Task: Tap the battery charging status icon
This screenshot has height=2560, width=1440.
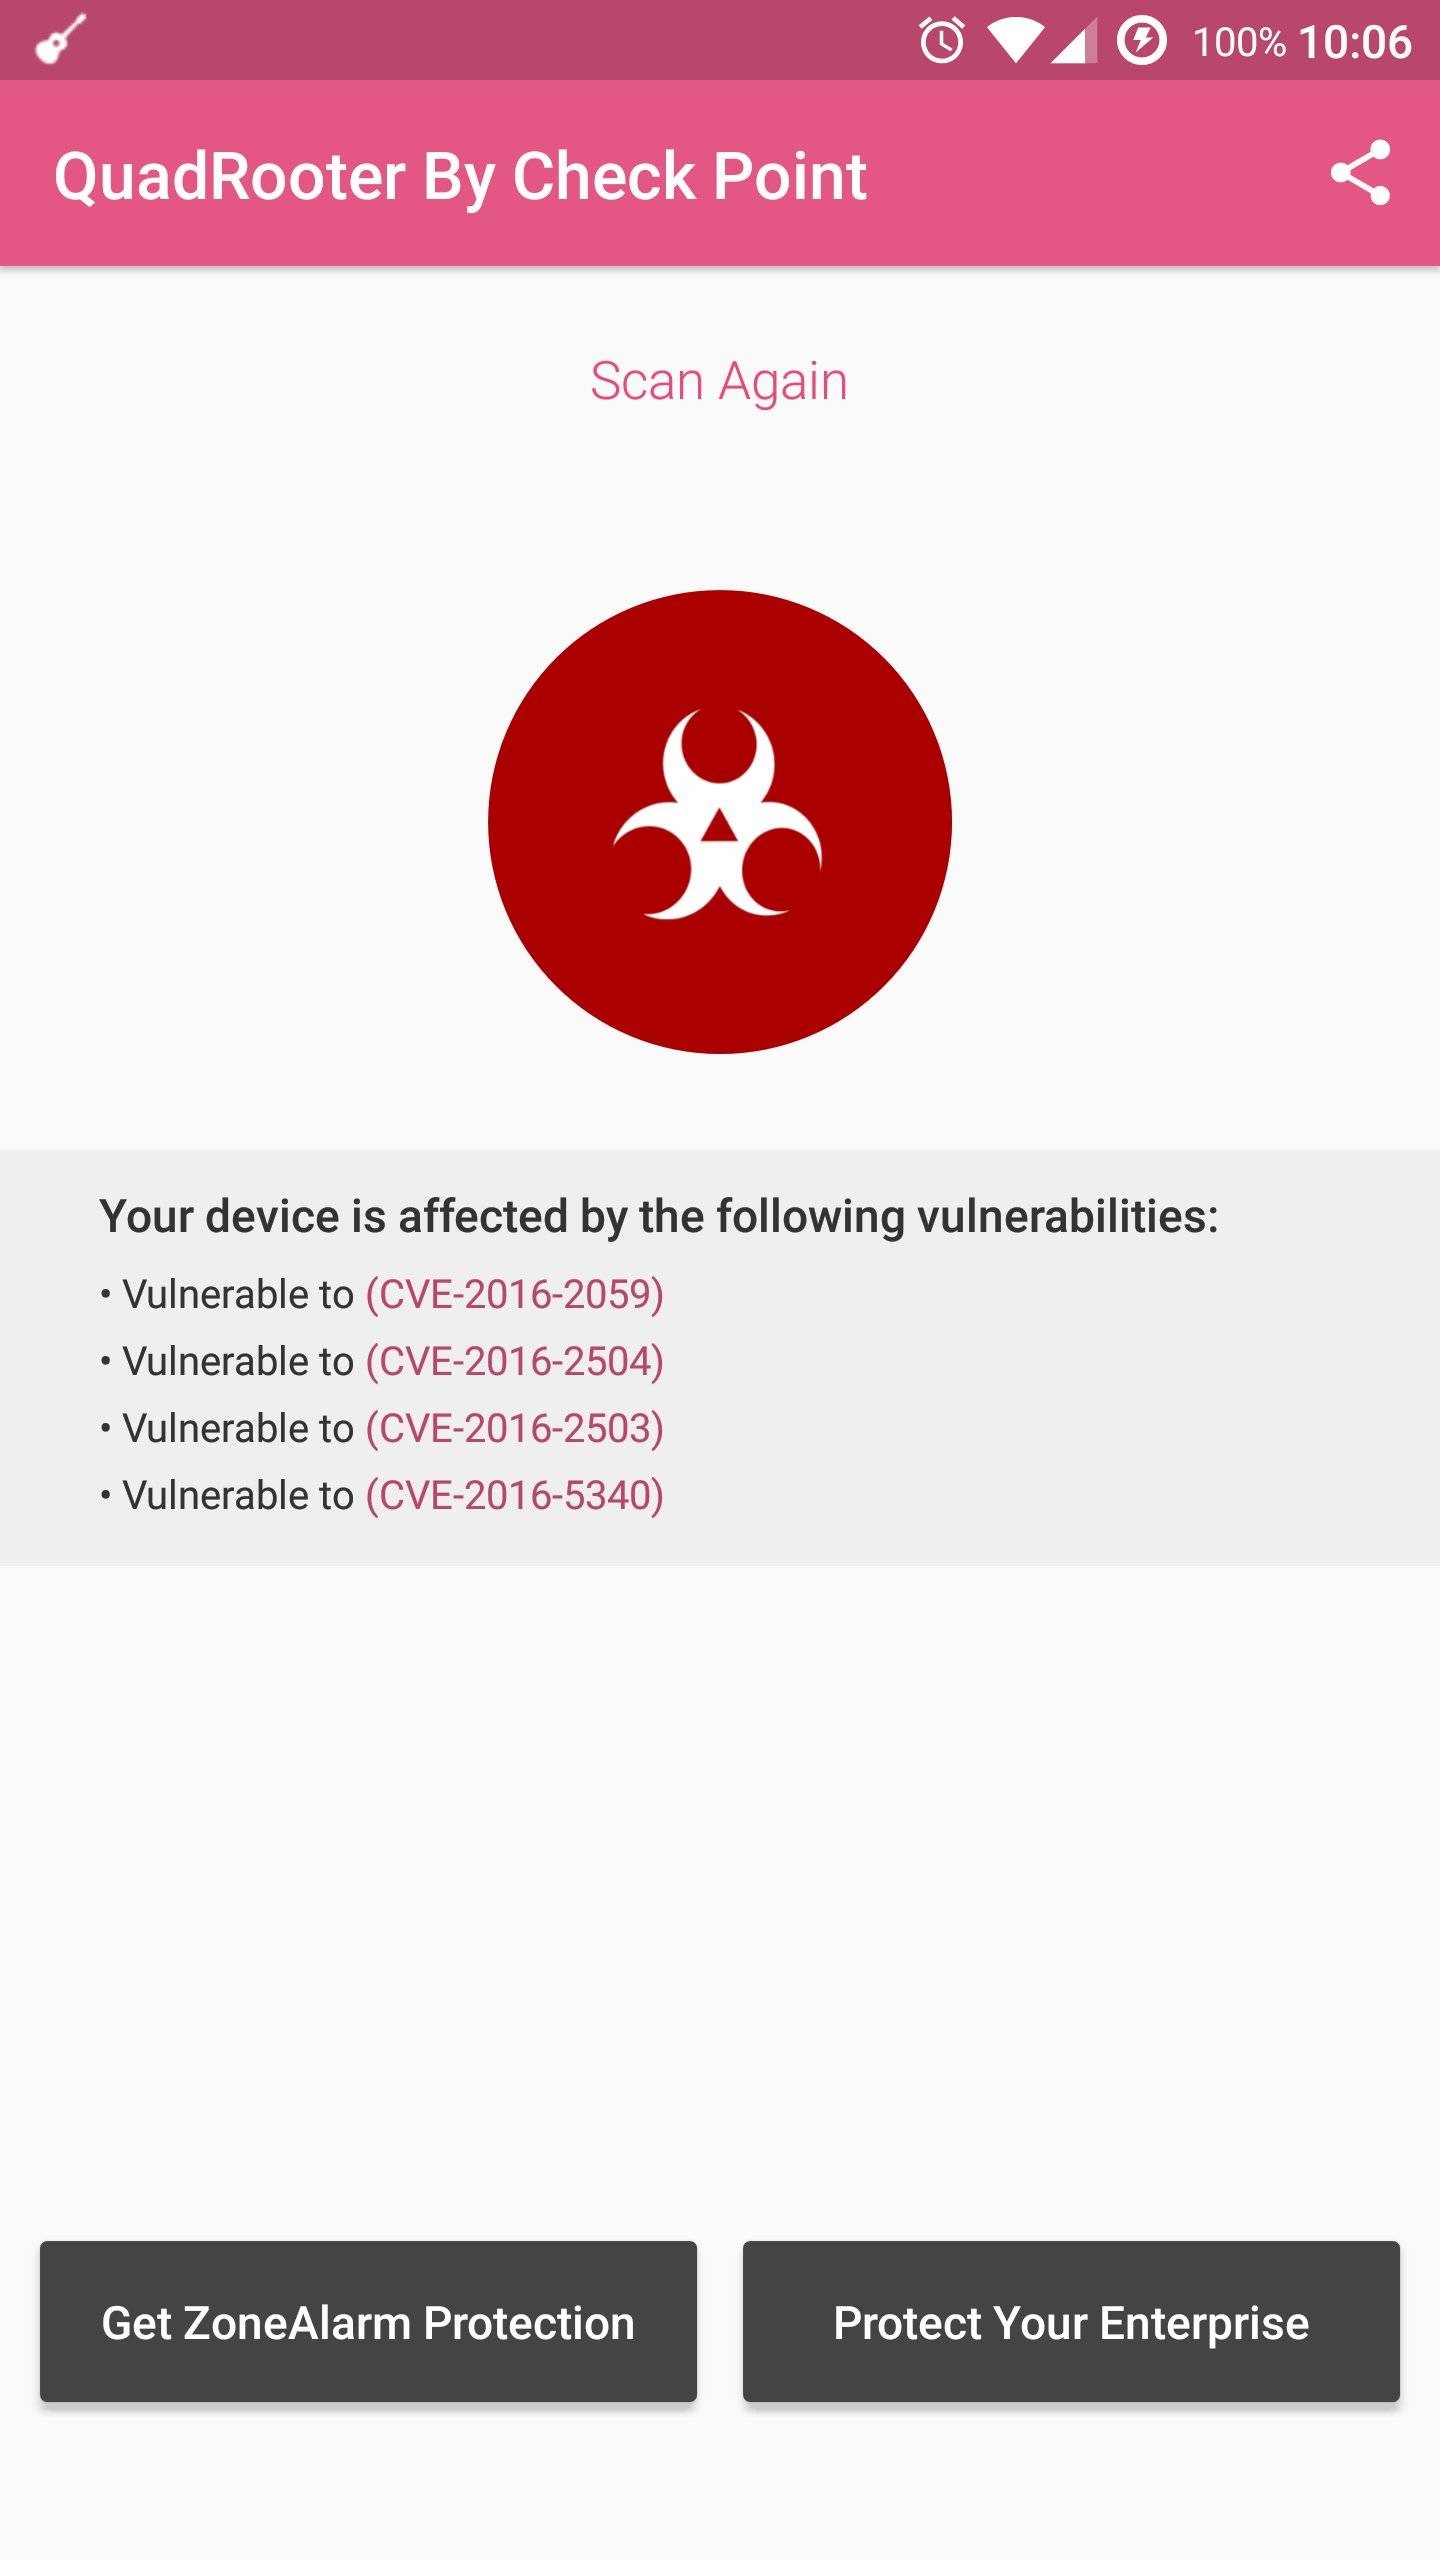Action: click(x=1141, y=41)
